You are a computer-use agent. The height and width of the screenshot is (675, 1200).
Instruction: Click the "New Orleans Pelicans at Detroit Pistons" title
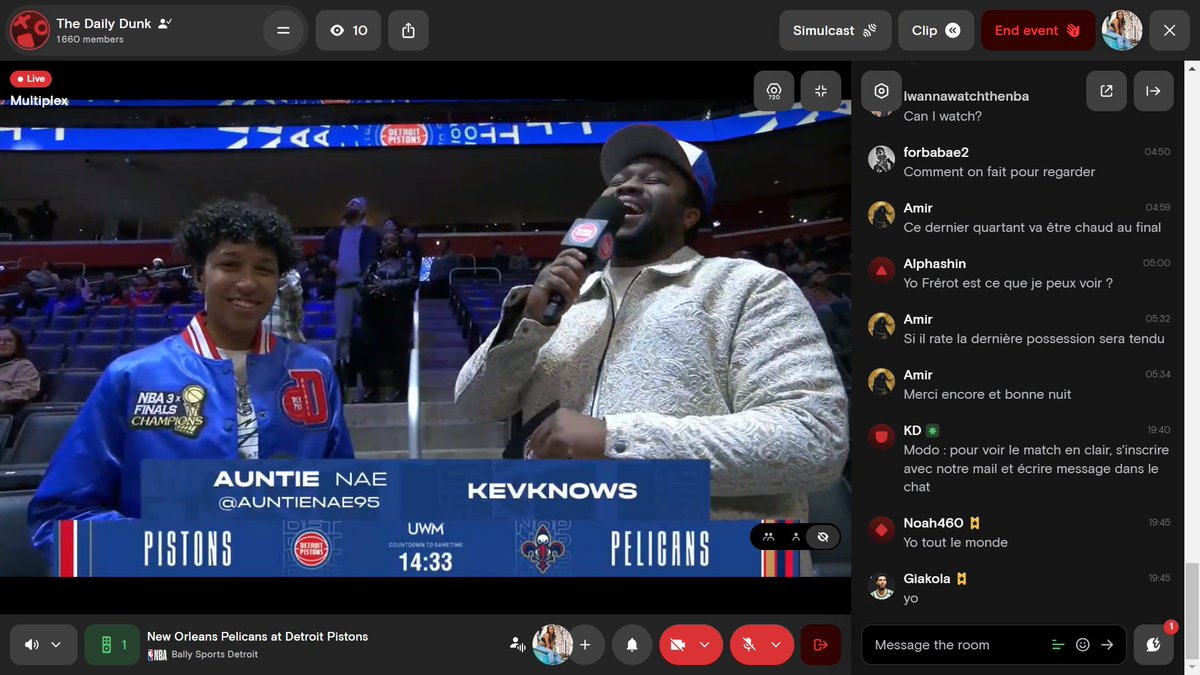point(257,636)
